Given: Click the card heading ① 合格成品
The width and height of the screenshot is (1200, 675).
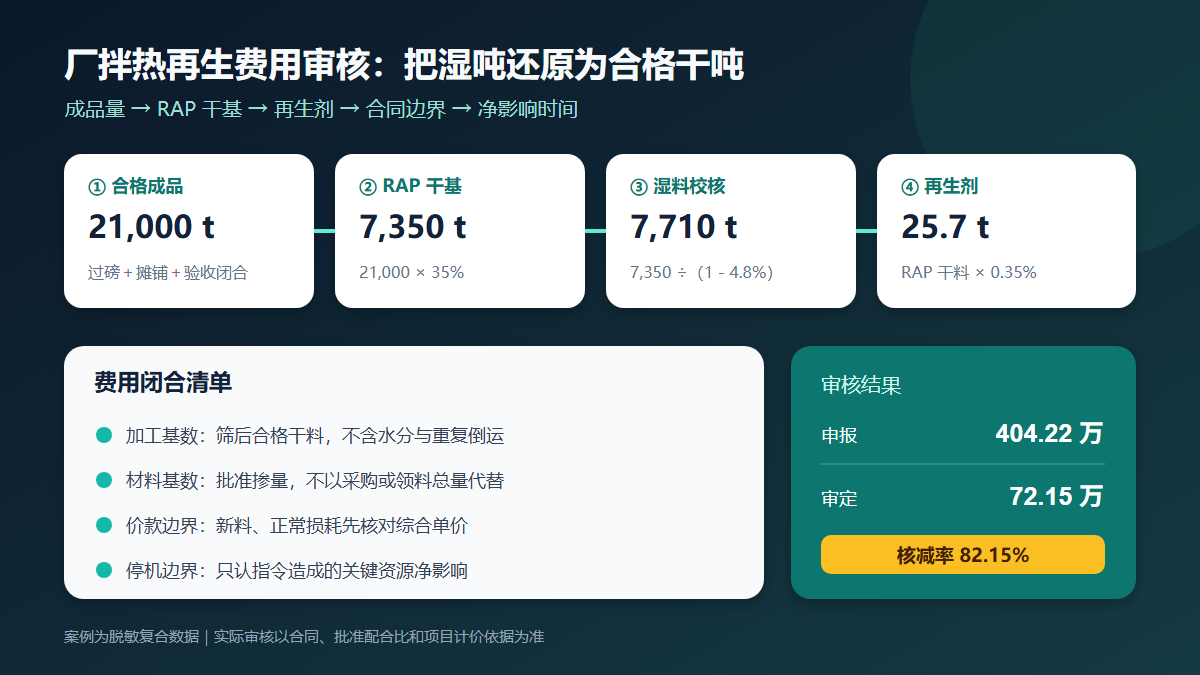Looking at the screenshot, I should [136, 186].
